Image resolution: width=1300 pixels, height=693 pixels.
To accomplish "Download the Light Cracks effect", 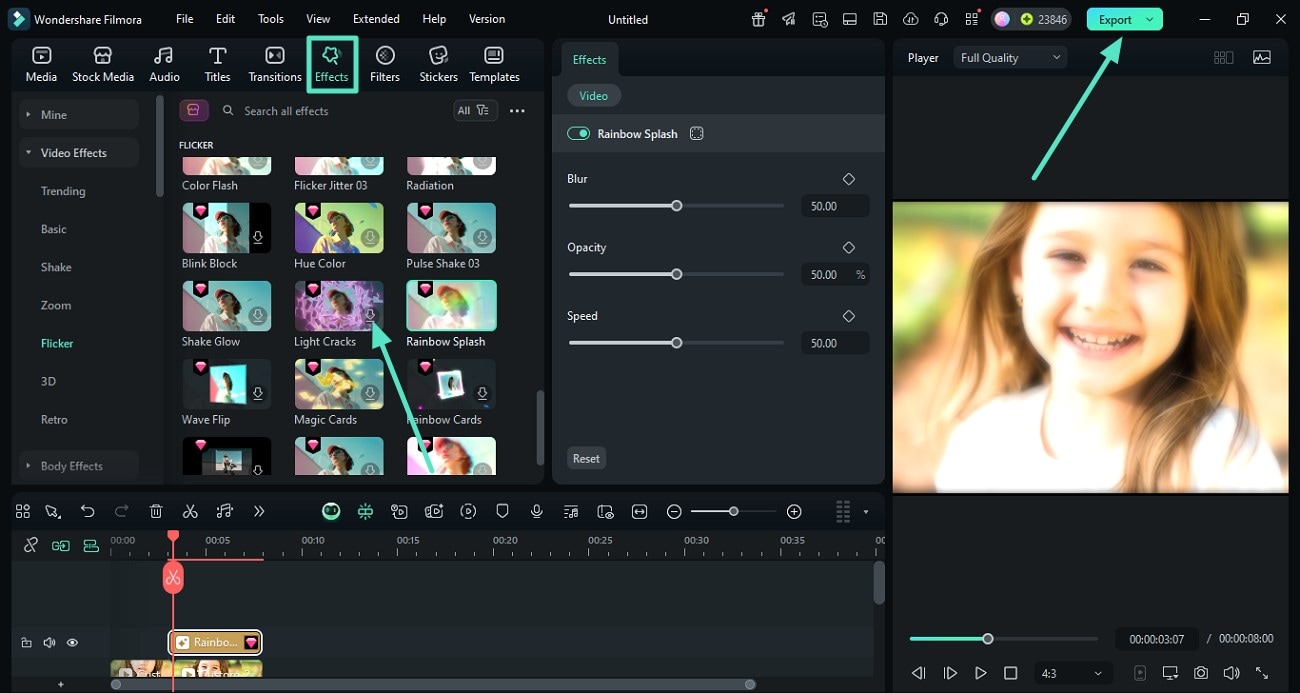I will (x=370, y=316).
